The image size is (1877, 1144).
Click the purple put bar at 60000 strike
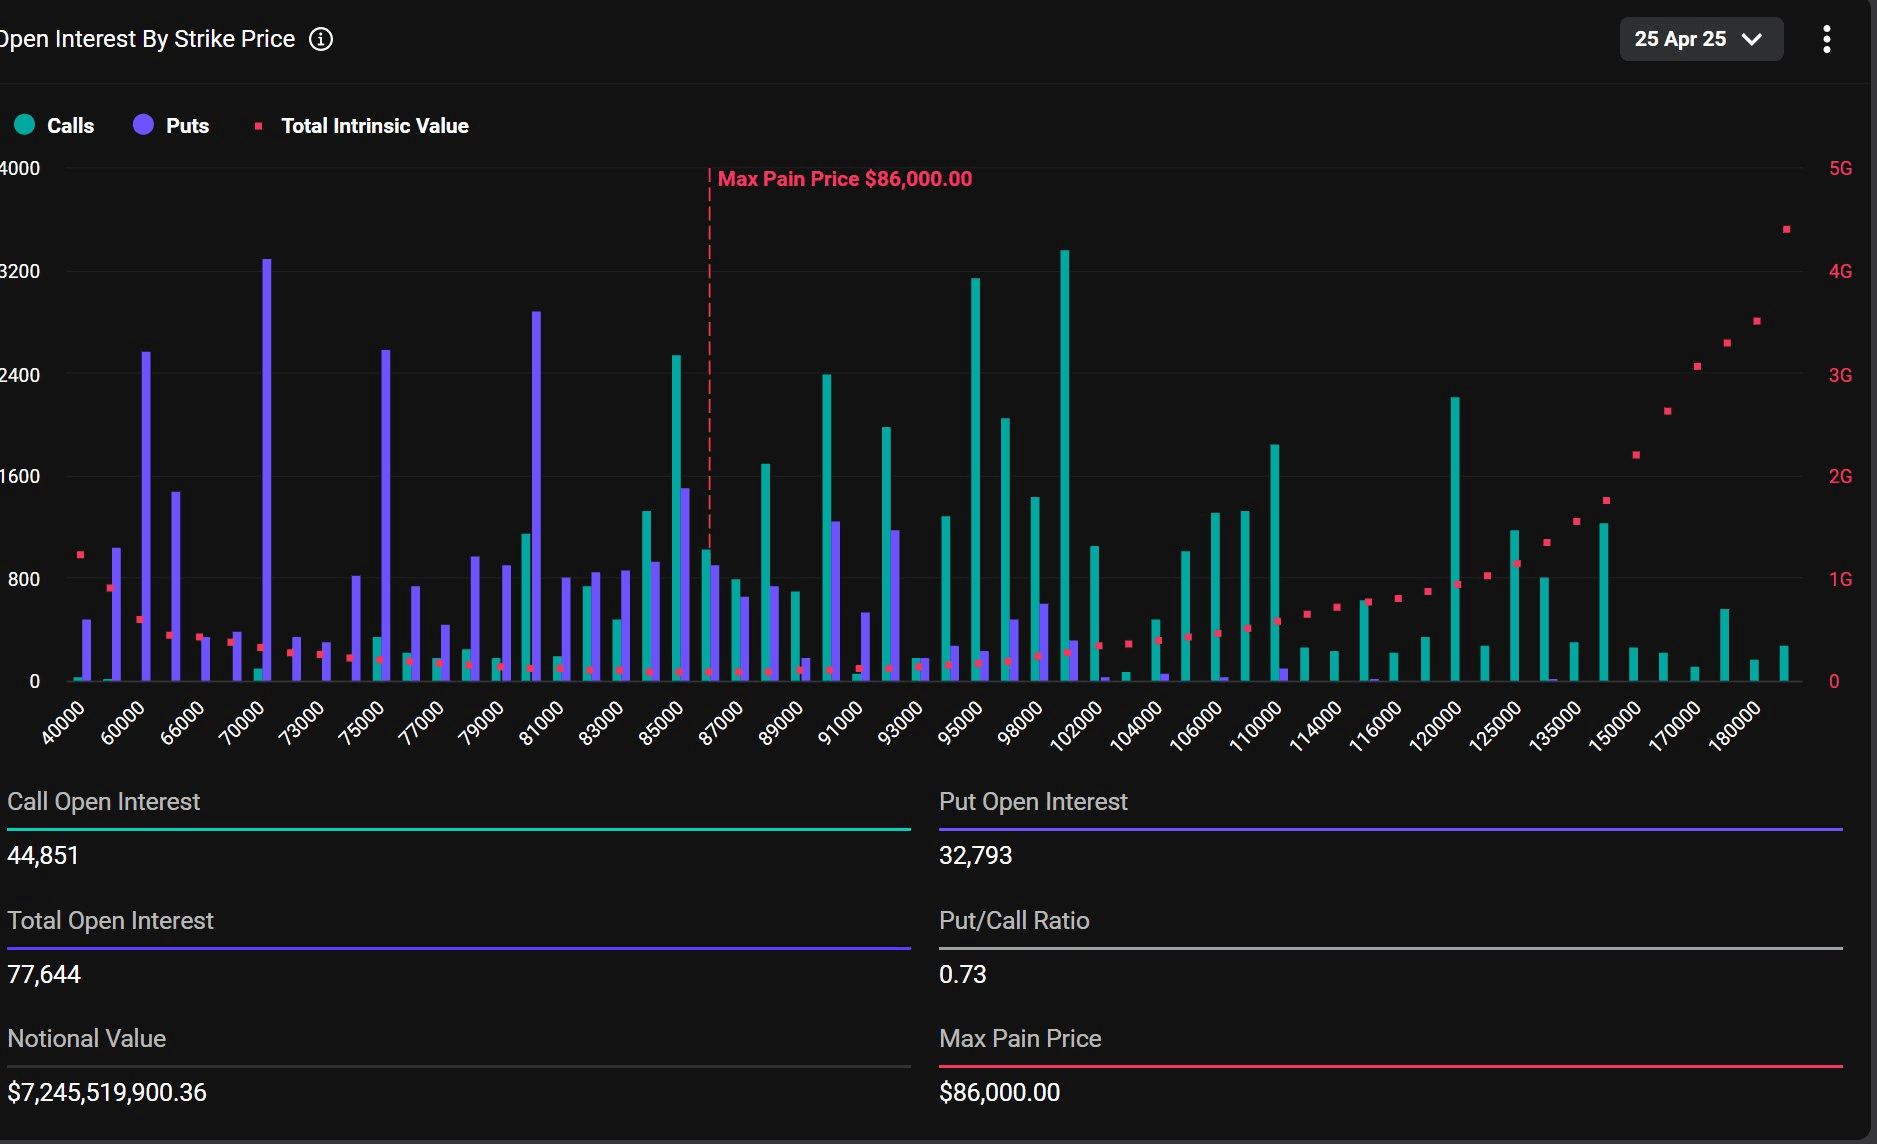coord(146,515)
